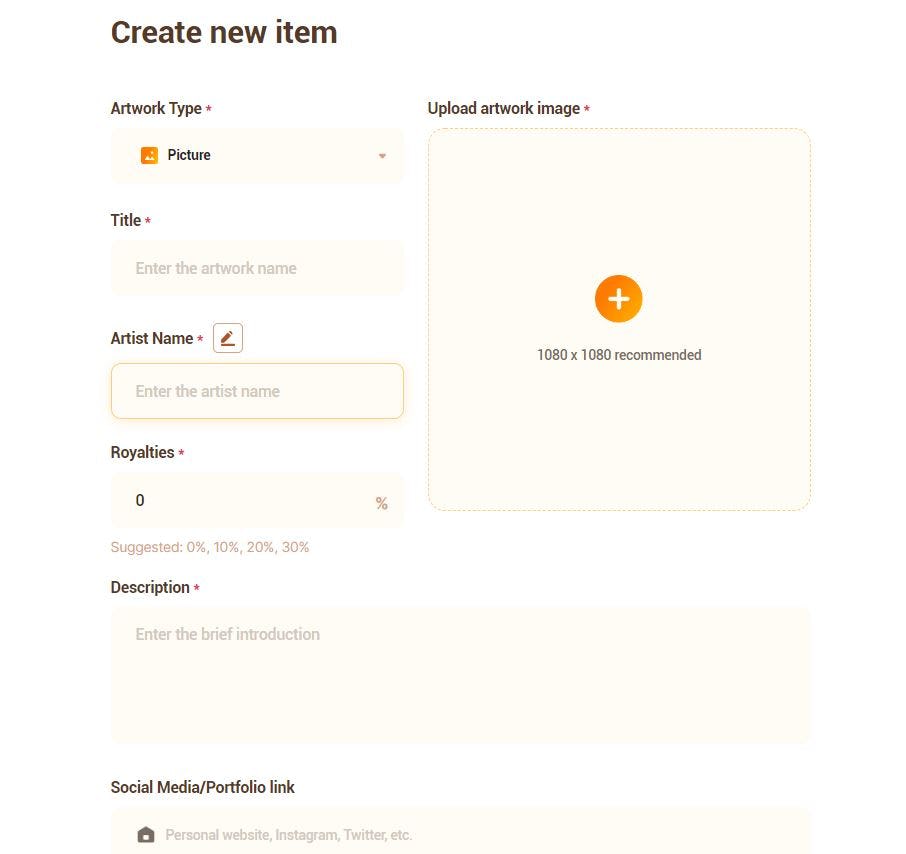Click into the artist name input
This screenshot has height=854, width=906.
(257, 391)
